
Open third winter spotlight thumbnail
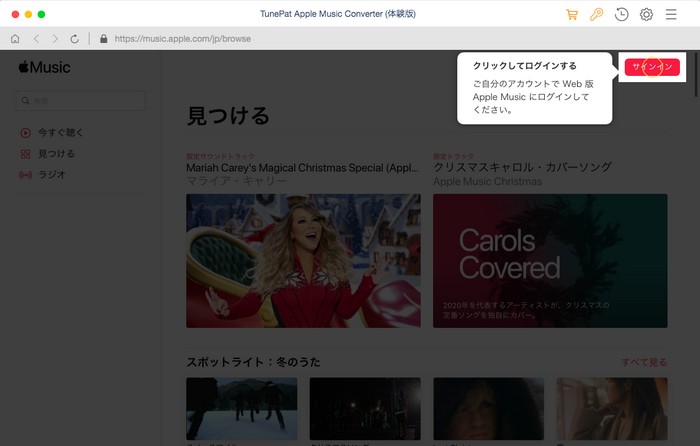[x=488, y=408]
